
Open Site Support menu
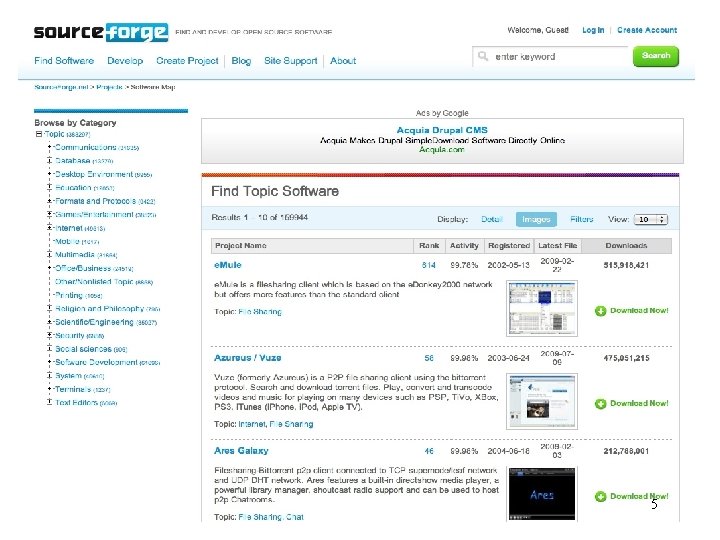pyautogui.click(x=291, y=61)
